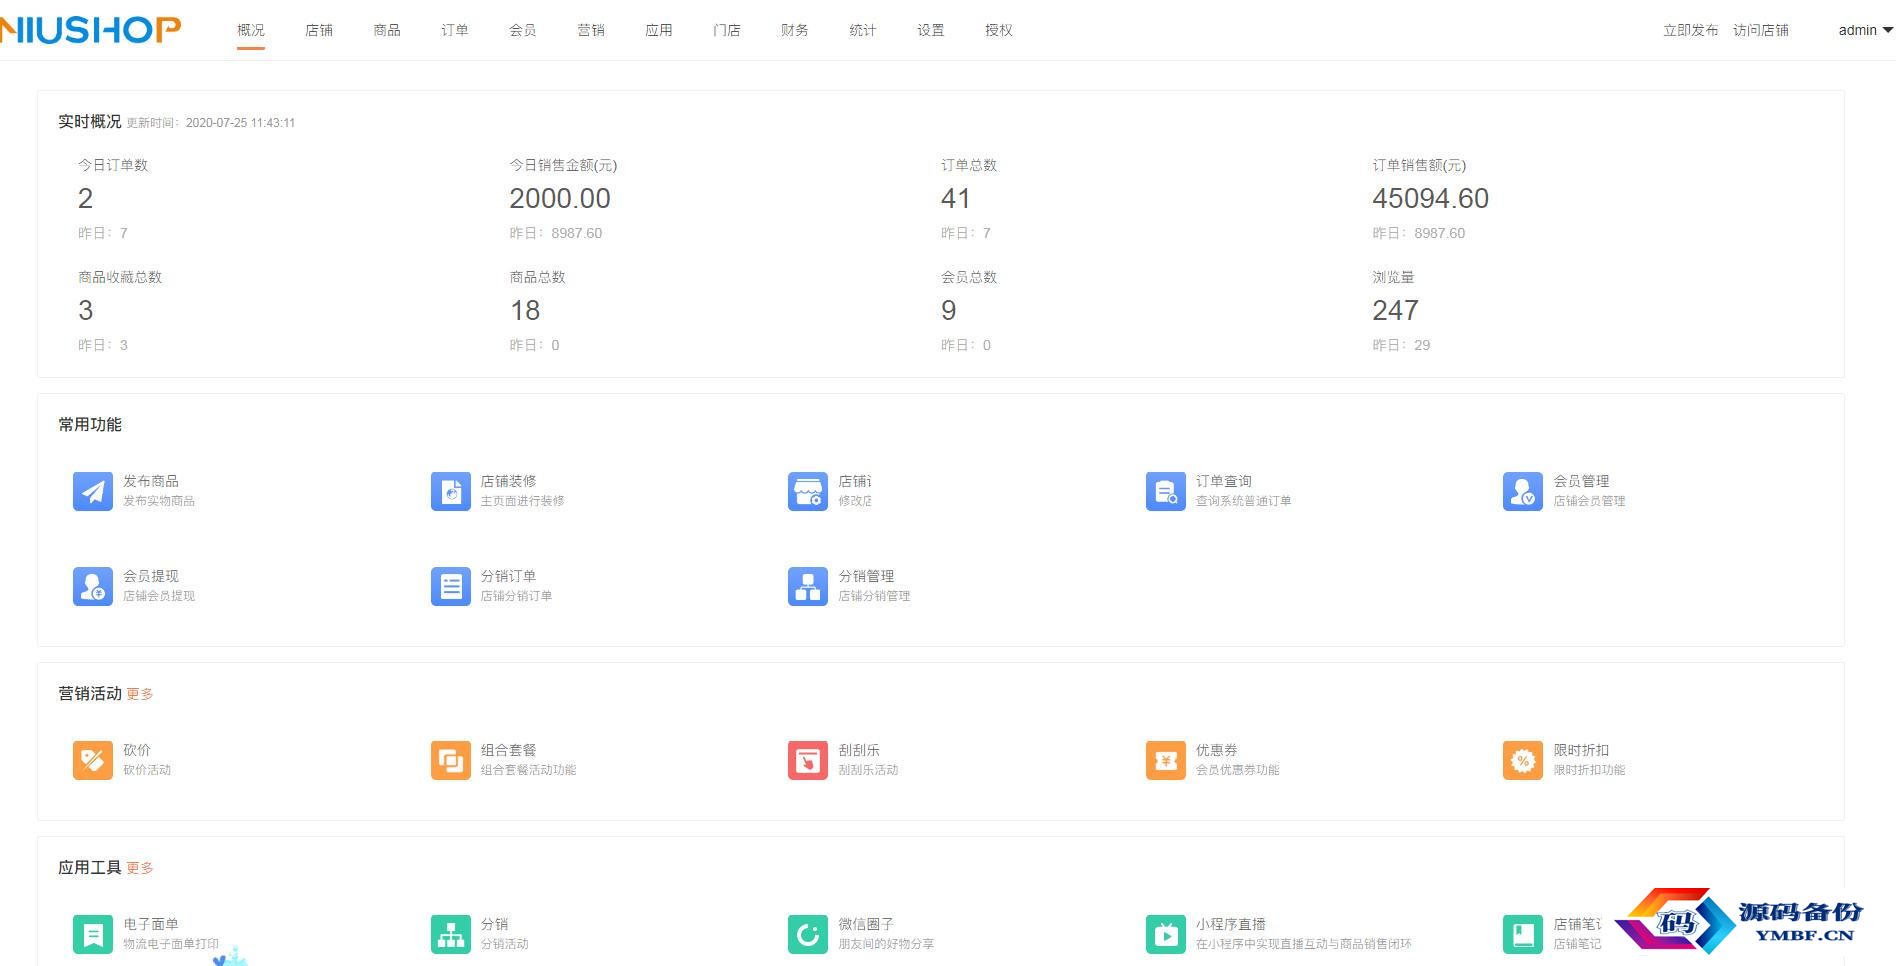1896x966 pixels.
Task: Click the update time 2020-07-25 11:43:11
Action: (x=240, y=123)
